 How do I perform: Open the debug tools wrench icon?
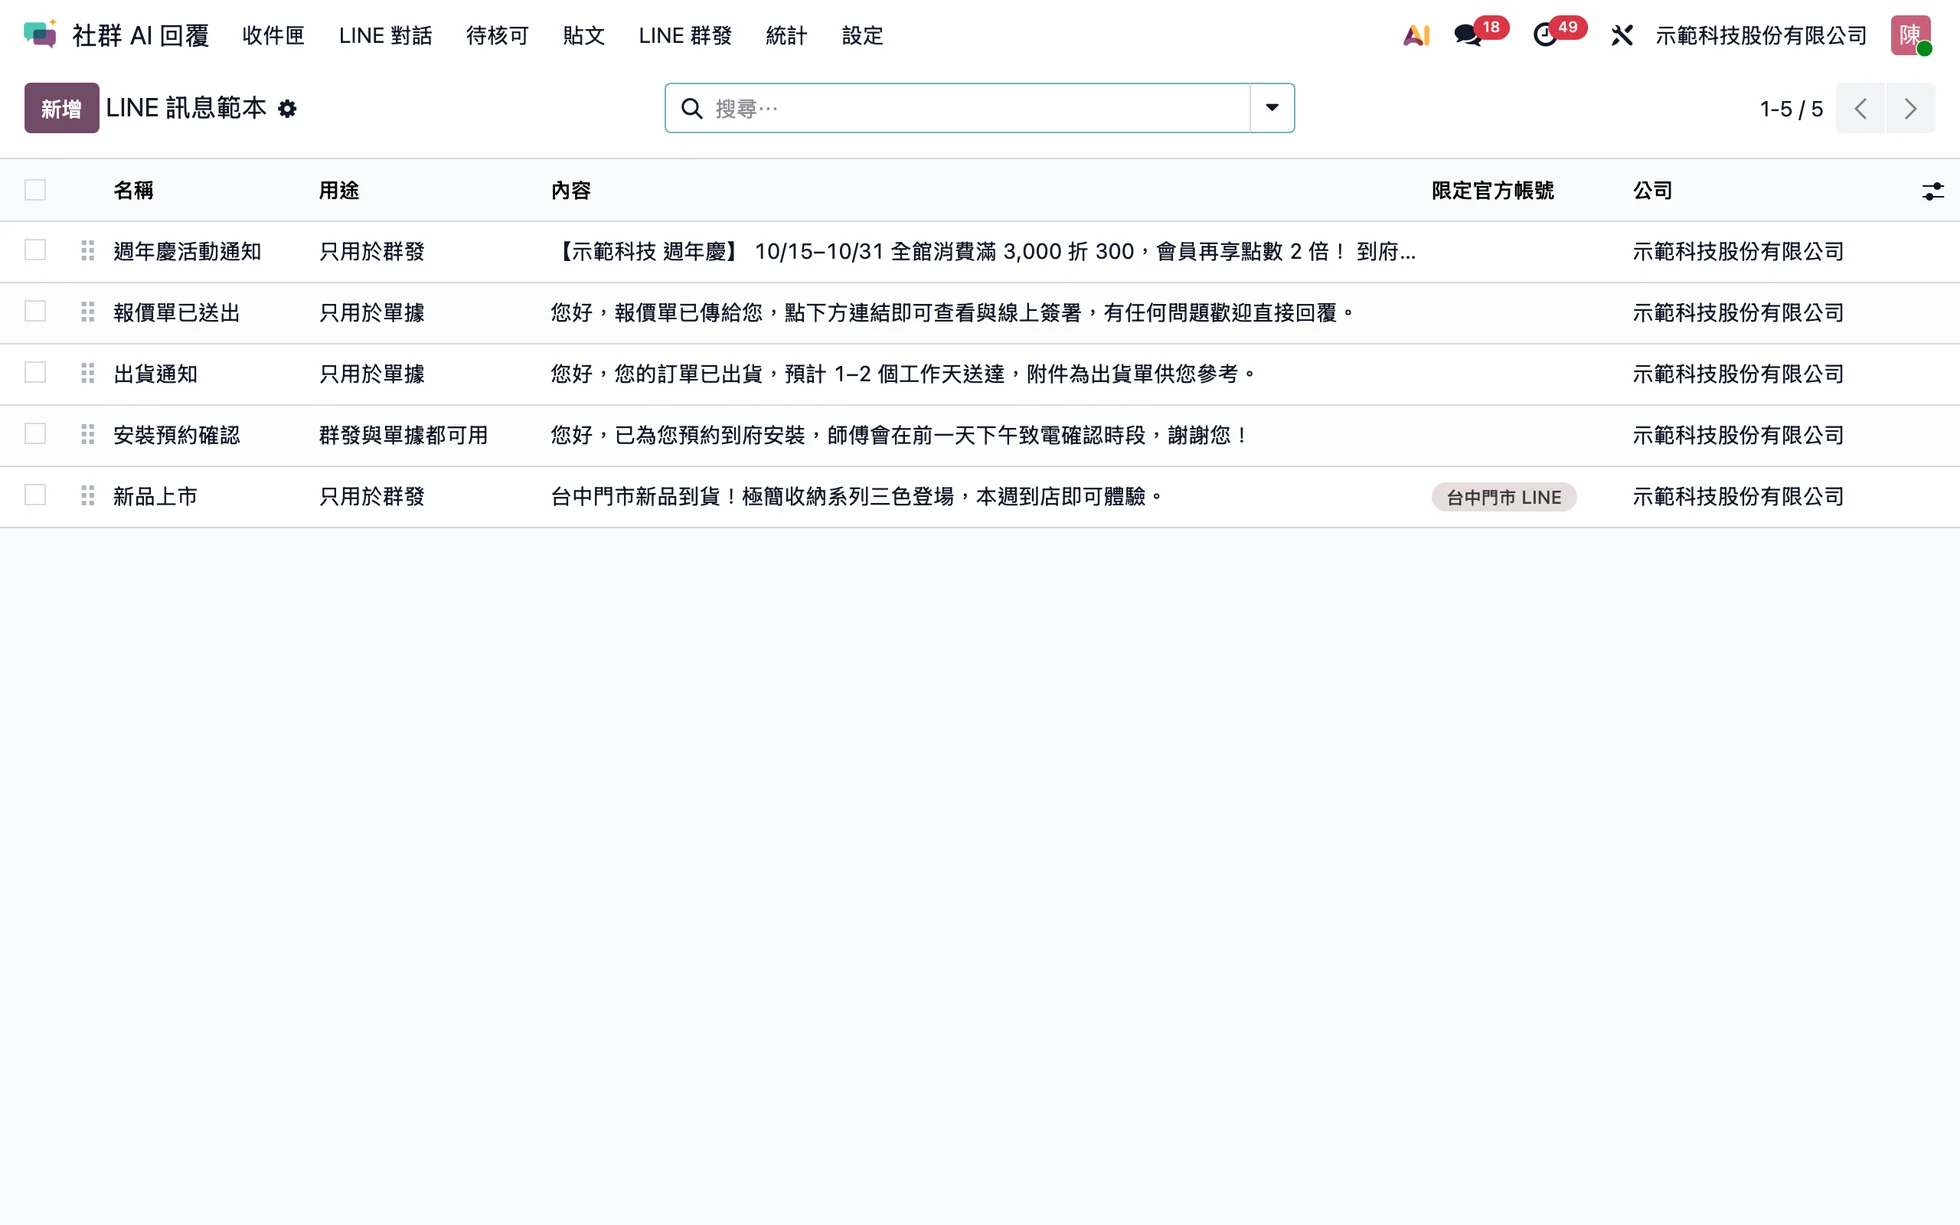(x=1621, y=35)
